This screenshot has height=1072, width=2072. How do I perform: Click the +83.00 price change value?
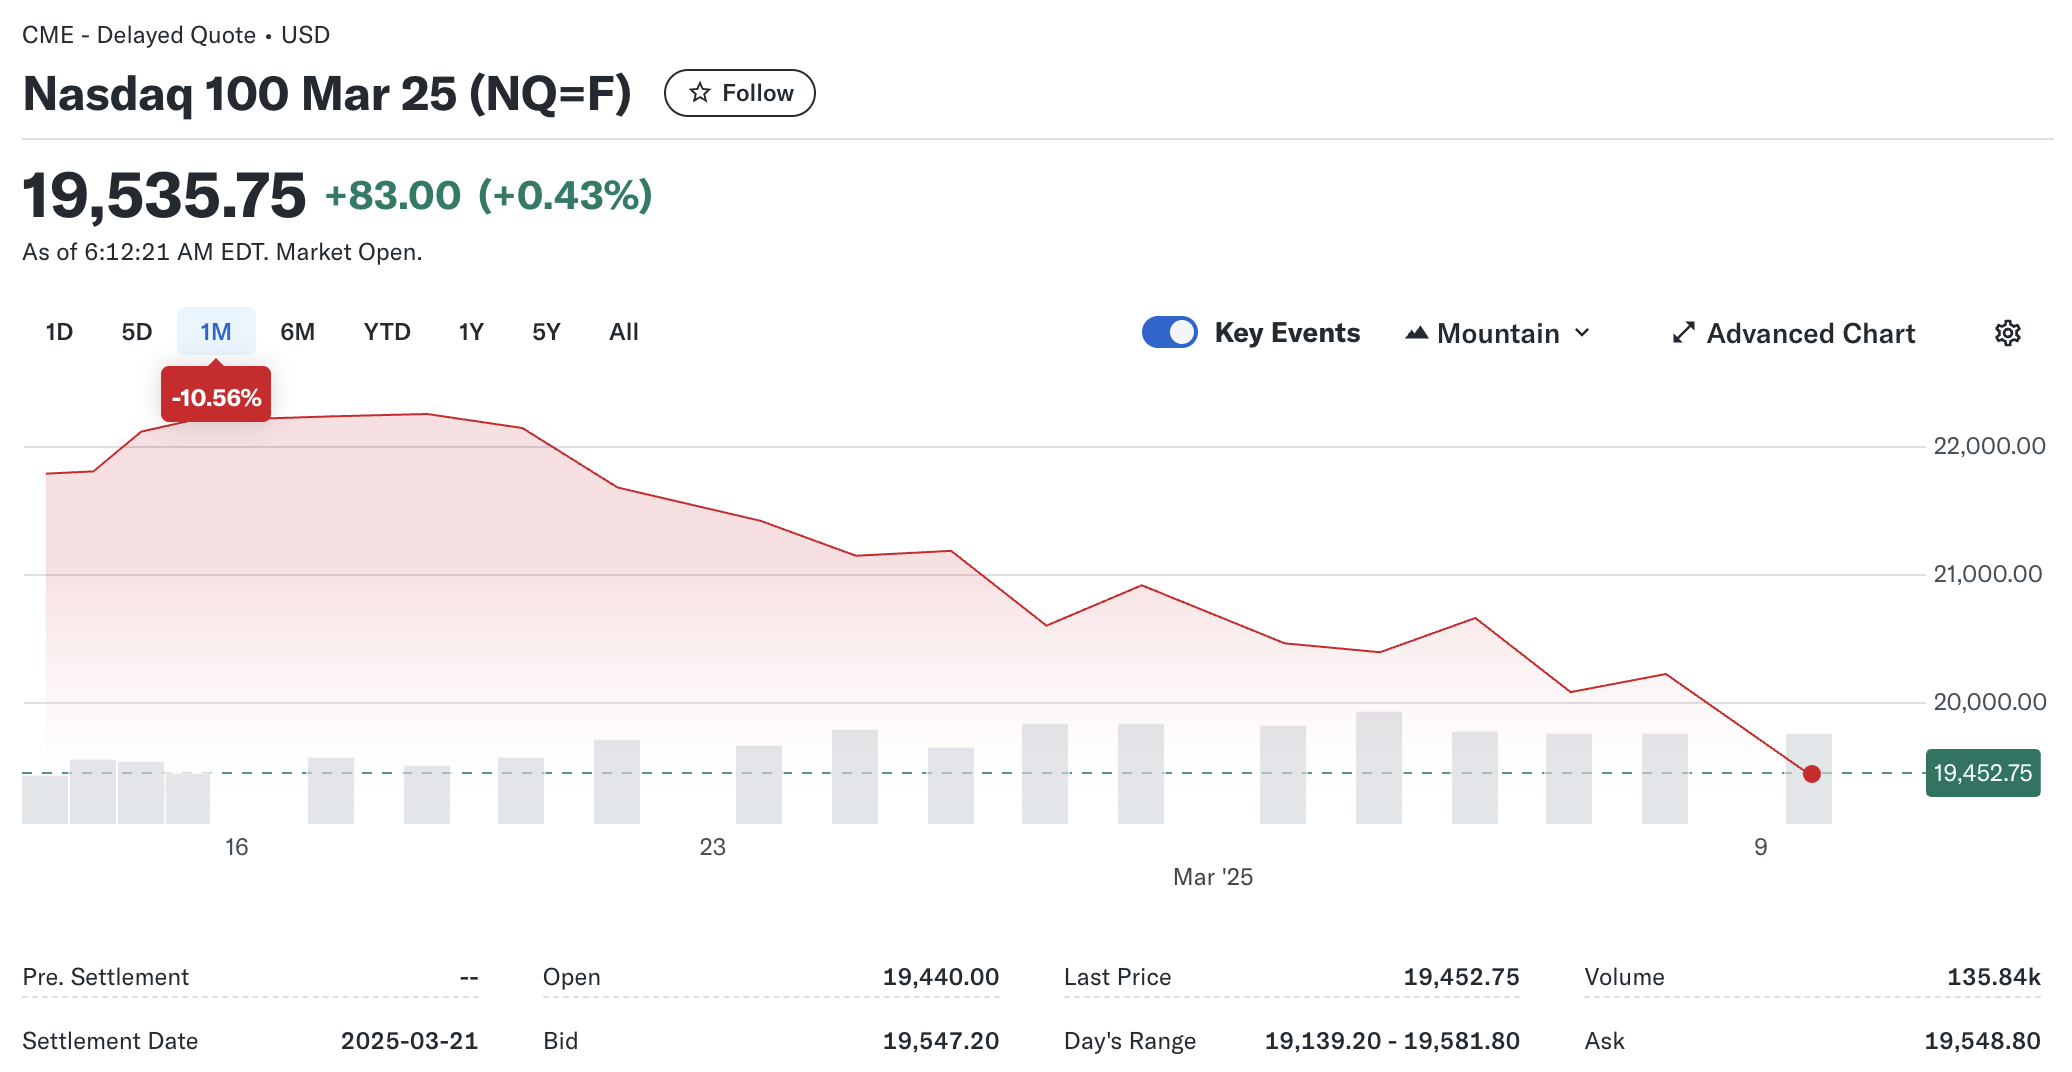pos(393,195)
